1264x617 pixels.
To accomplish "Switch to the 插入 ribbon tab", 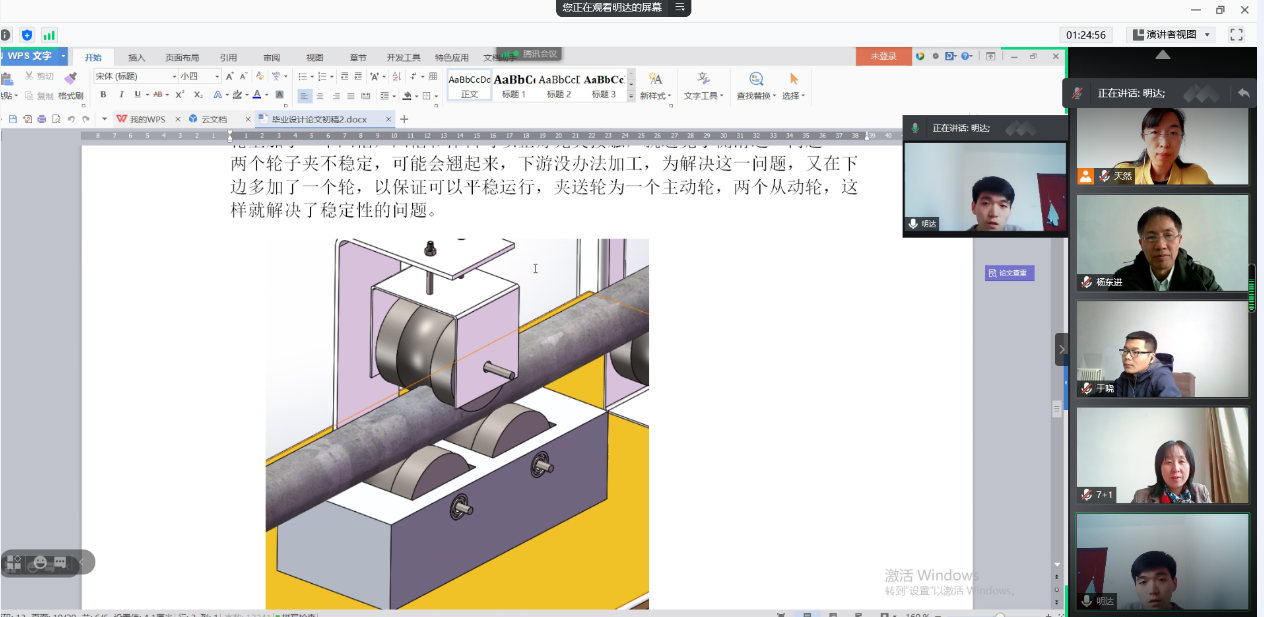I will click(x=137, y=58).
